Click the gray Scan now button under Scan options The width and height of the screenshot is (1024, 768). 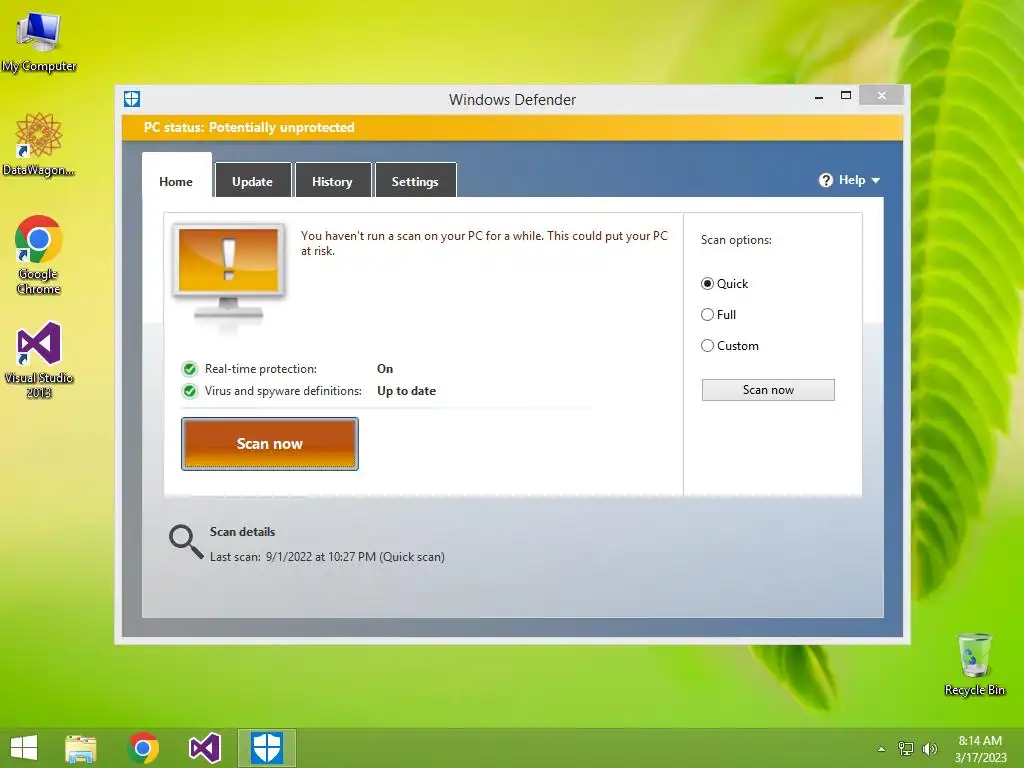[768, 390]
